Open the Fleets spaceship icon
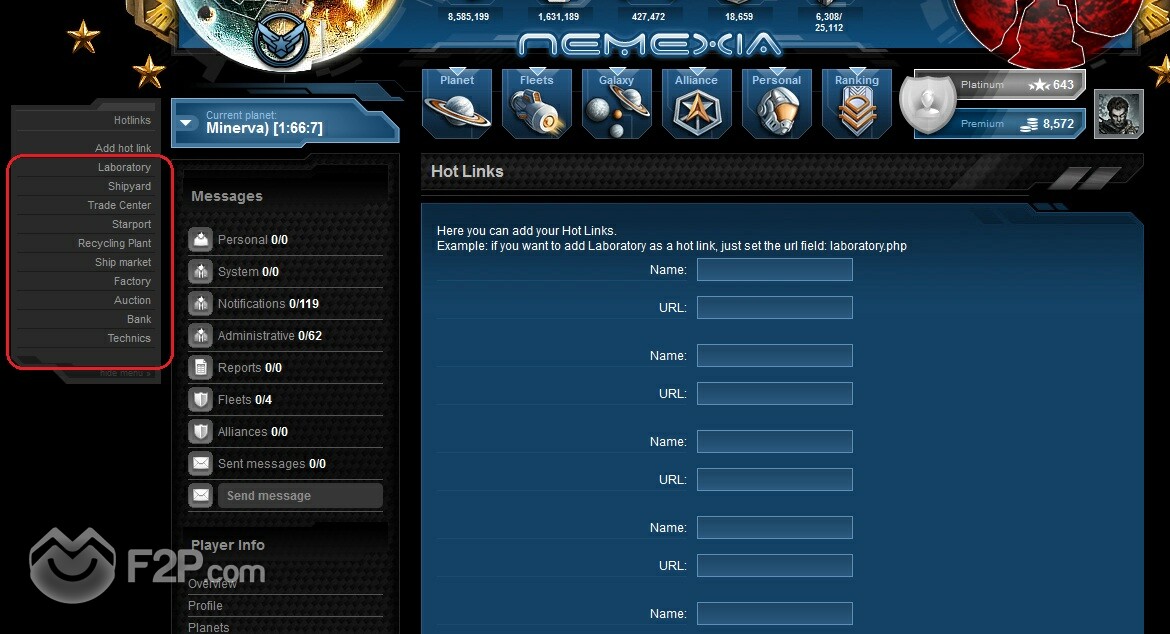Screen dimensions: 1170x634 pos(536,104)
